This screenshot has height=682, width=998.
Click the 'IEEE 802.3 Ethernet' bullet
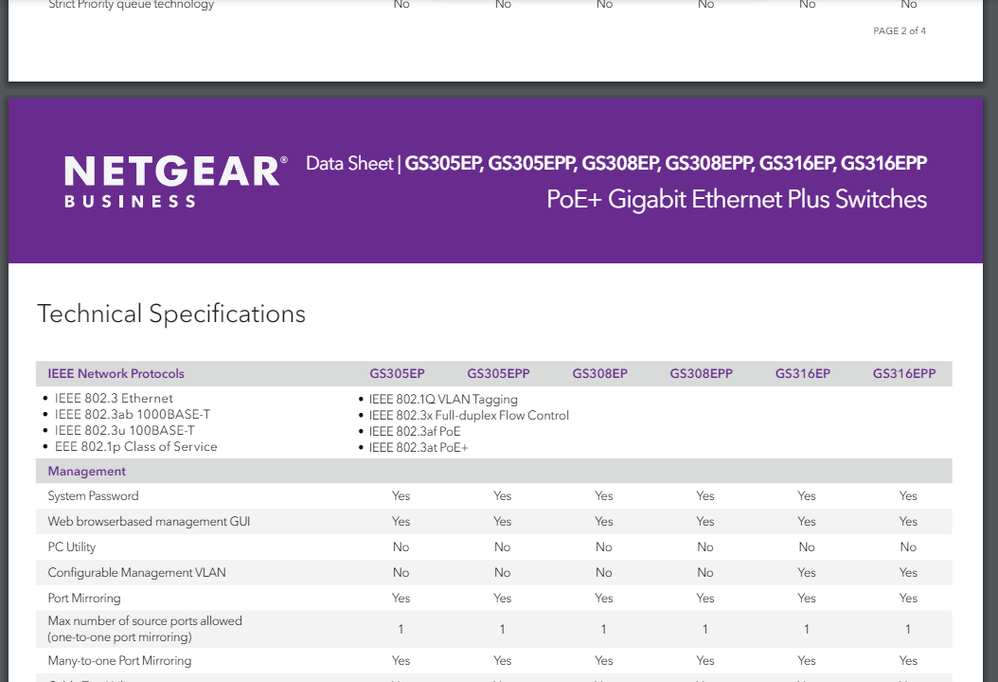point(113,398)
